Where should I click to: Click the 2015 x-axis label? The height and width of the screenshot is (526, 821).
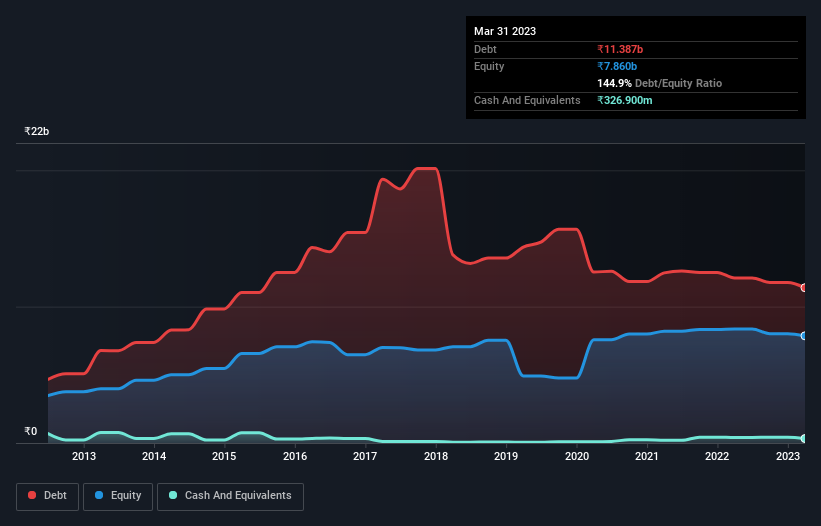point(224,456)
